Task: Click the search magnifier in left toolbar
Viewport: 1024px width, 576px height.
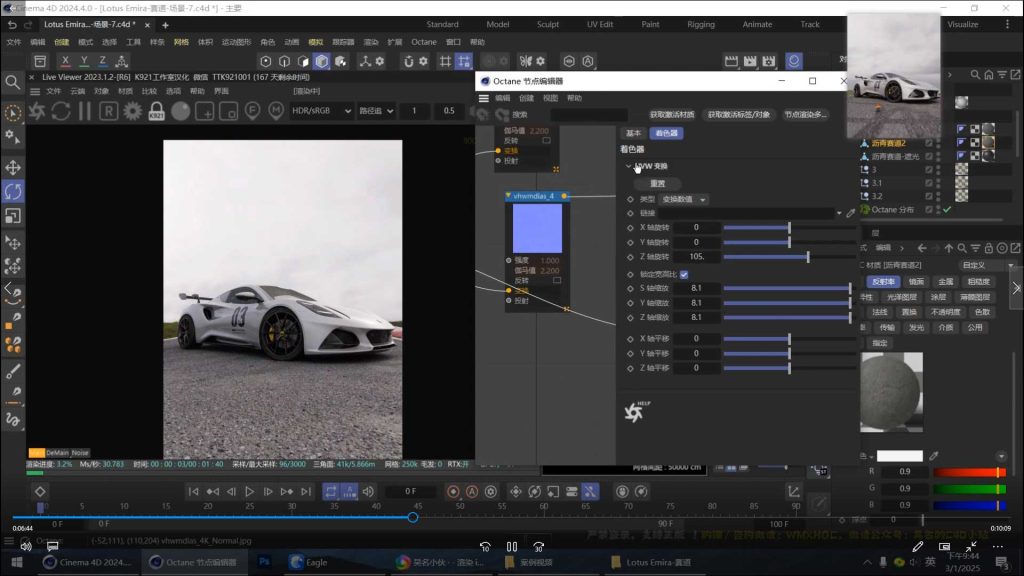Action: click(13, 82)
